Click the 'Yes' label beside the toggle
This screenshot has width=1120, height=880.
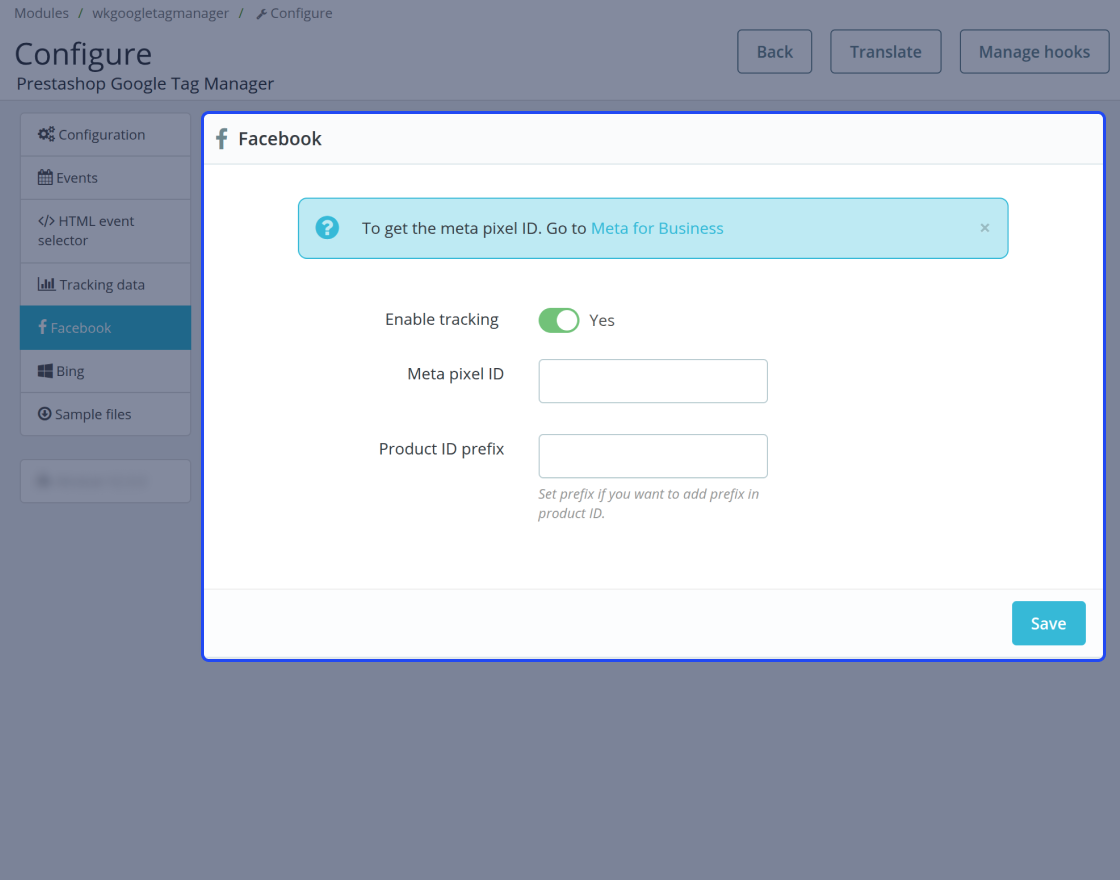pos(602,321)
